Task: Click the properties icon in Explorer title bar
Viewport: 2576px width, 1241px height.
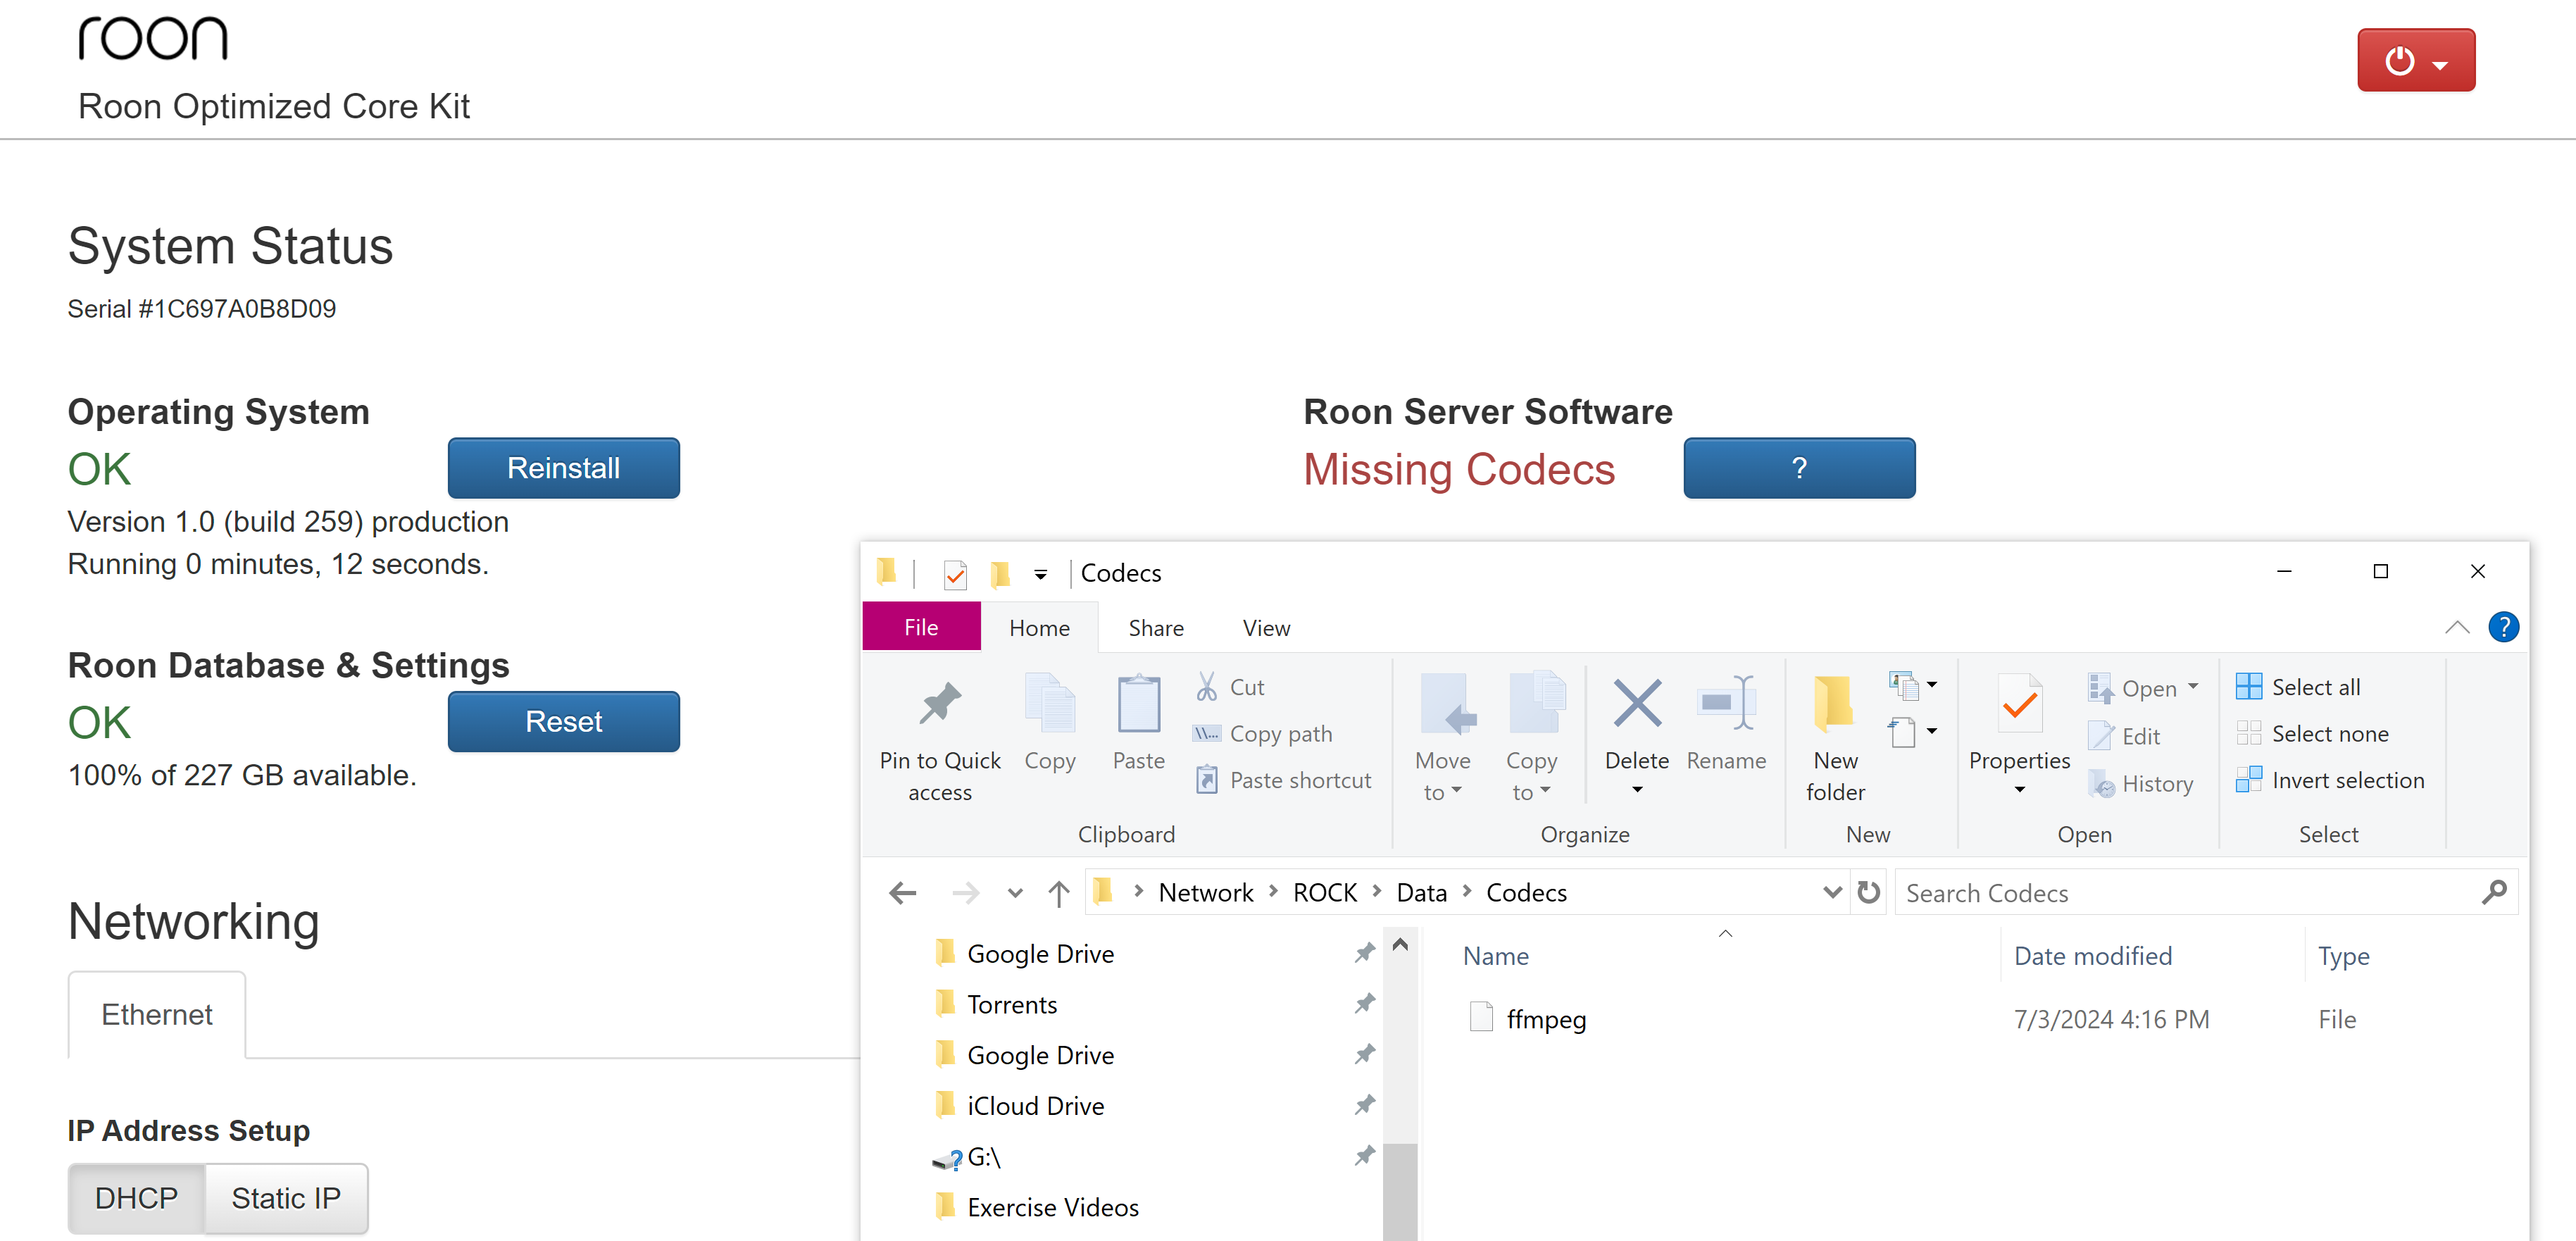Action: click(955, 573)
